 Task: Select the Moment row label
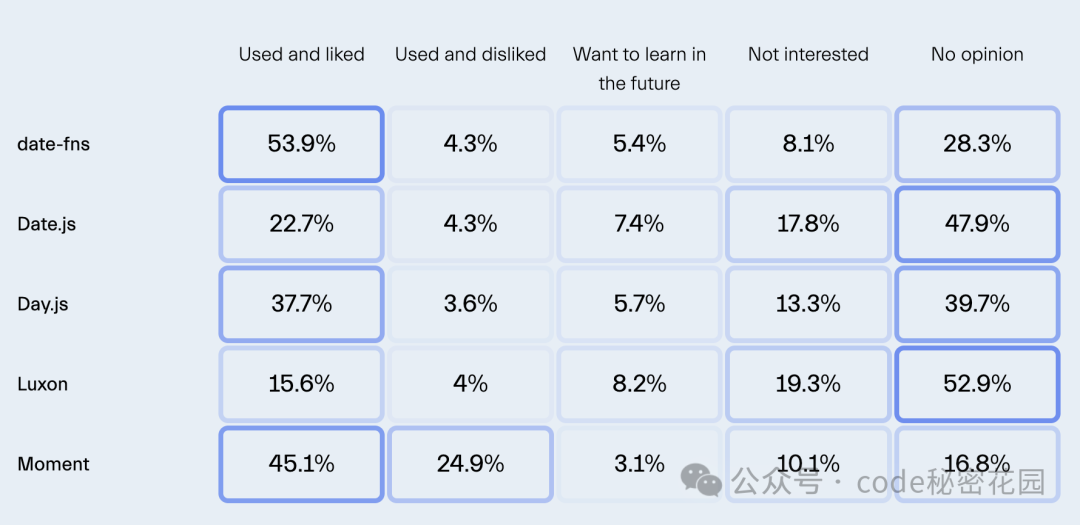coord(54,464)
